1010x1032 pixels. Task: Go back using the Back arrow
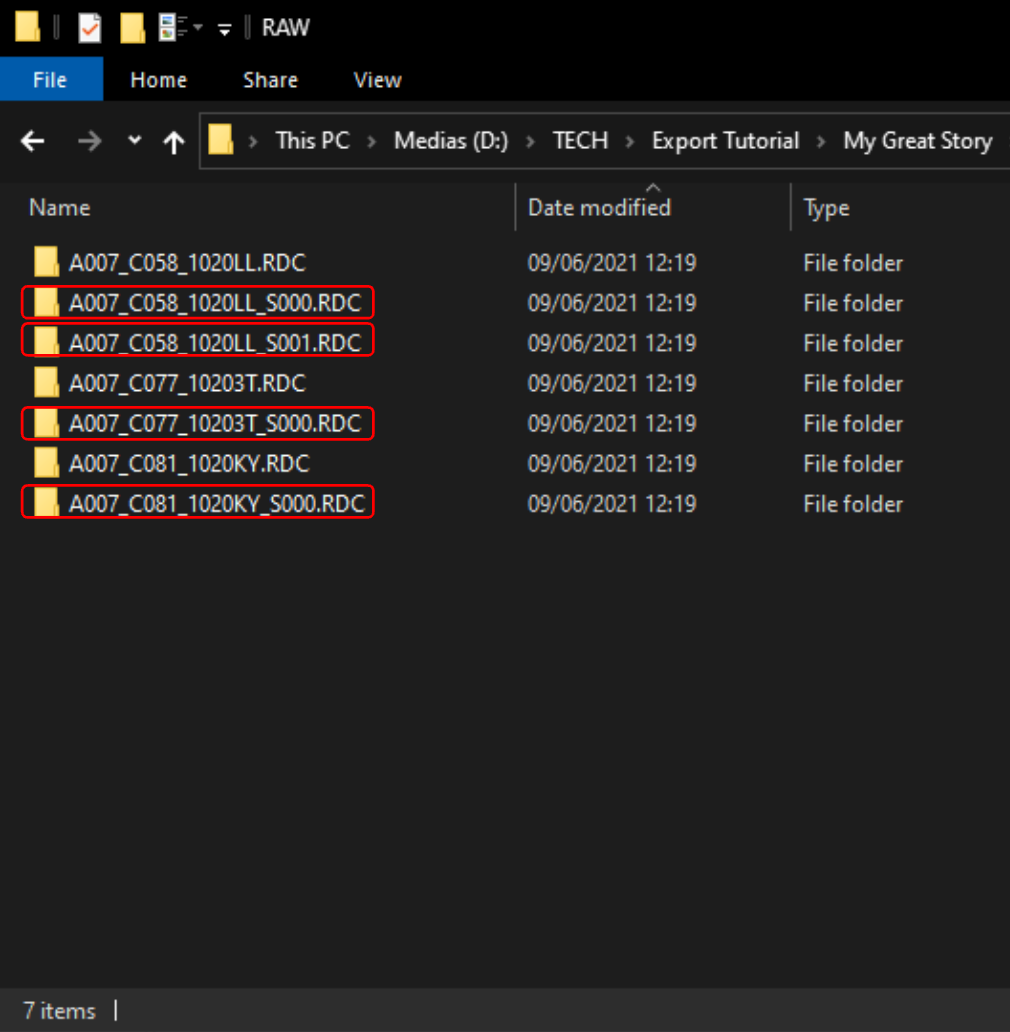pyautogui.click(x=32, y=141)
